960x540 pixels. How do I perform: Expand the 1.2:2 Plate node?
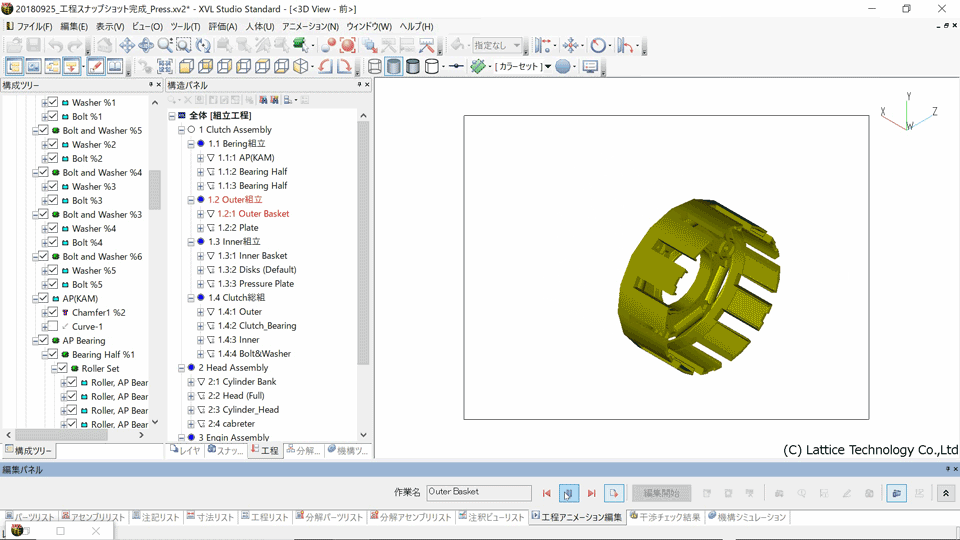[200, 228]
